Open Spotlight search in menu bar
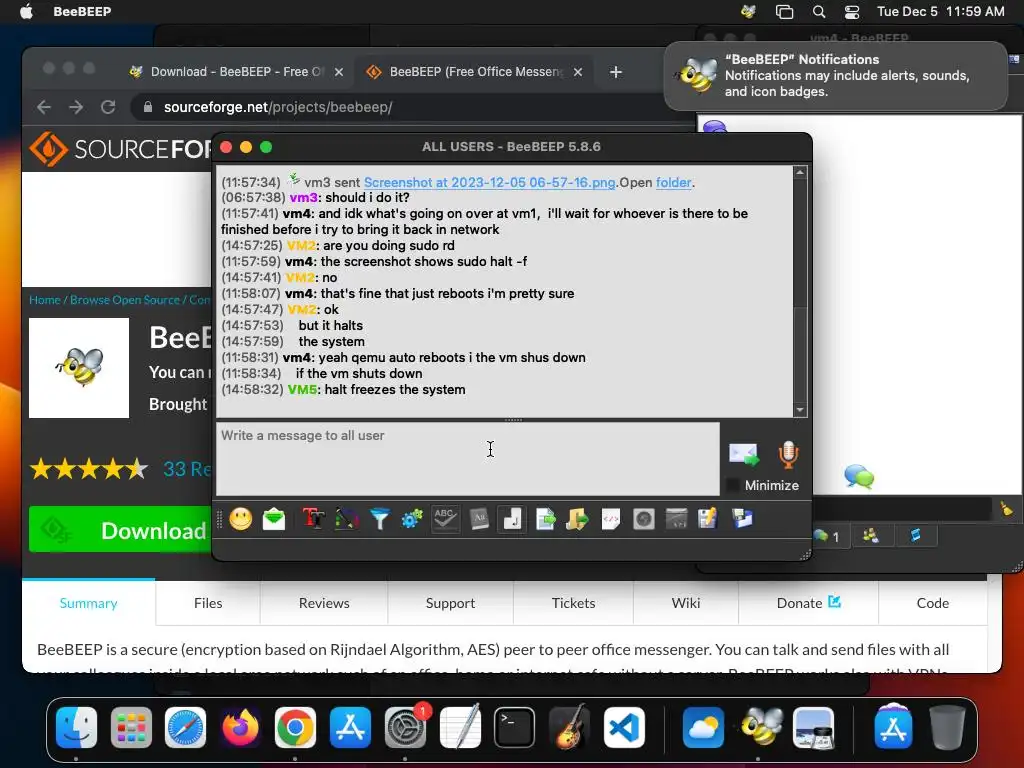The image size is (1024, 768). [x=818, y=11]
